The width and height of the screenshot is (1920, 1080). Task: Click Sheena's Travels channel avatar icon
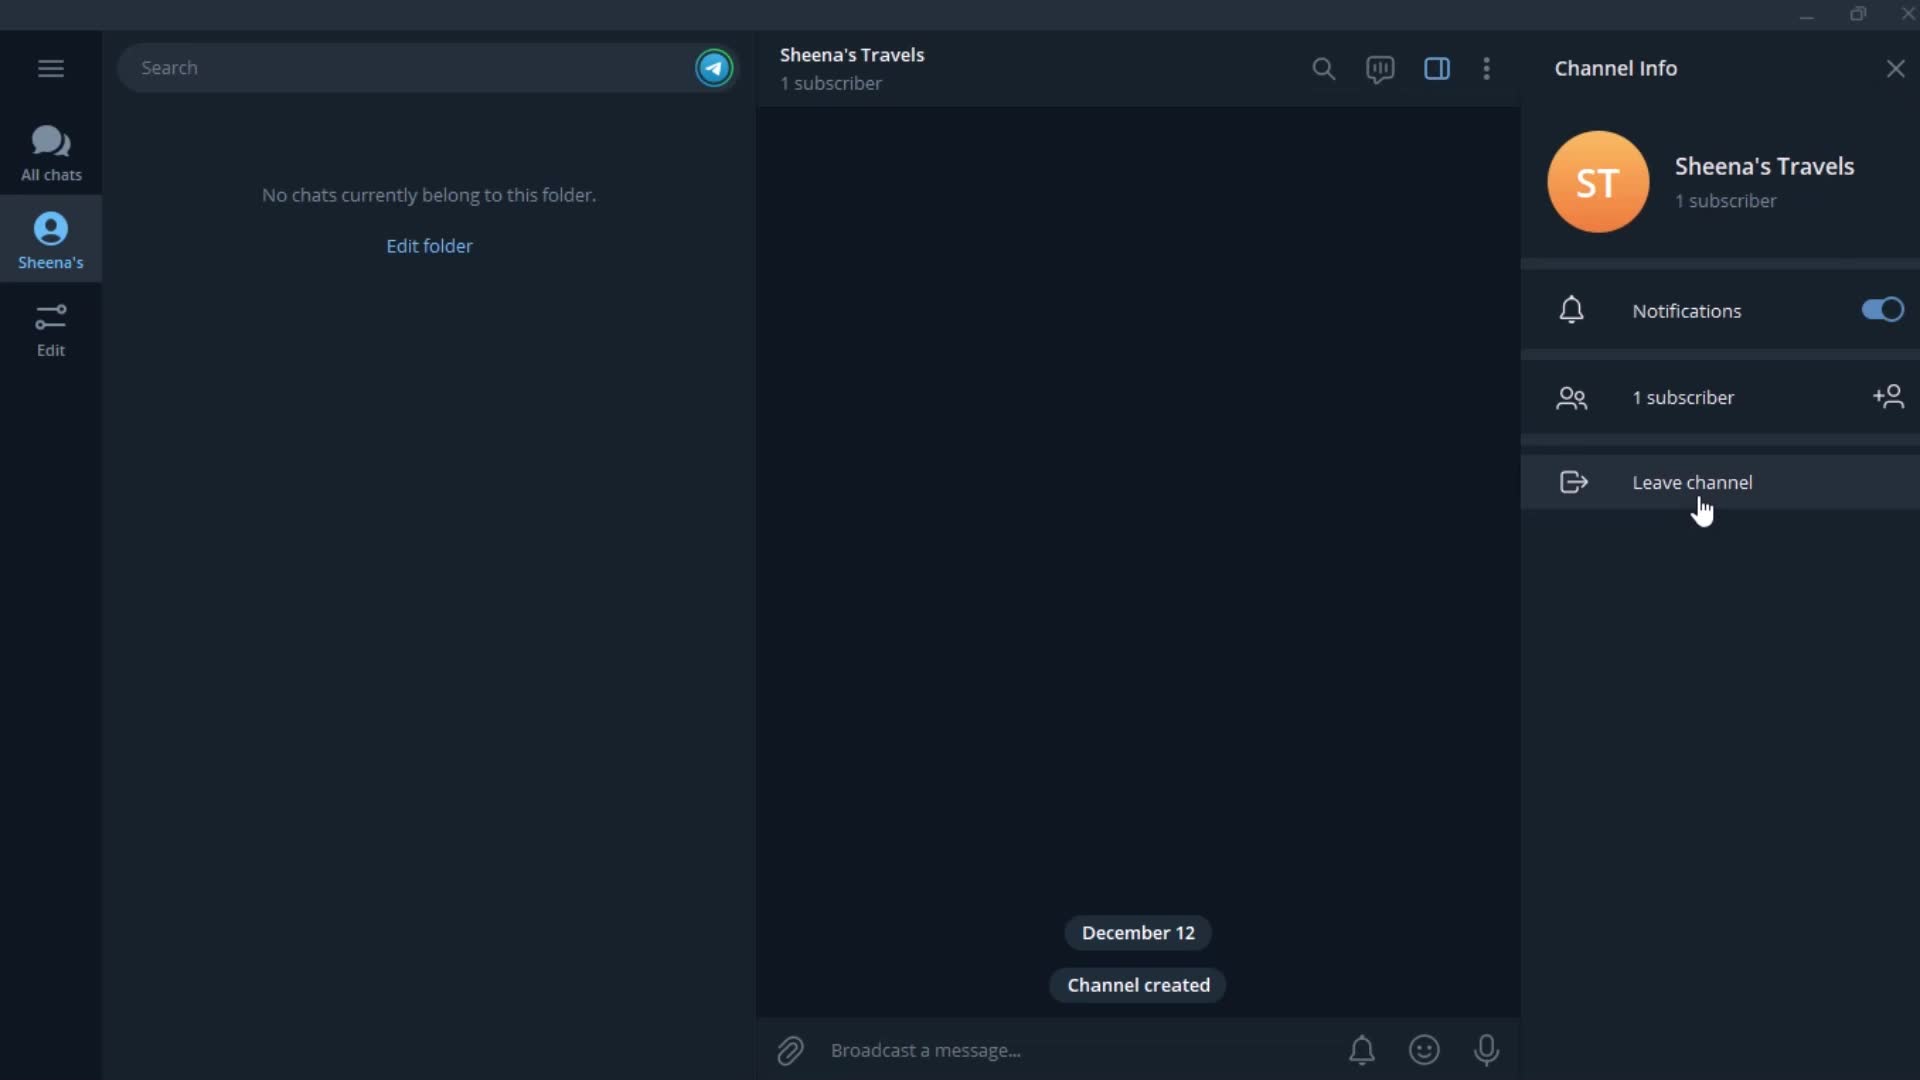[1598, 181]
